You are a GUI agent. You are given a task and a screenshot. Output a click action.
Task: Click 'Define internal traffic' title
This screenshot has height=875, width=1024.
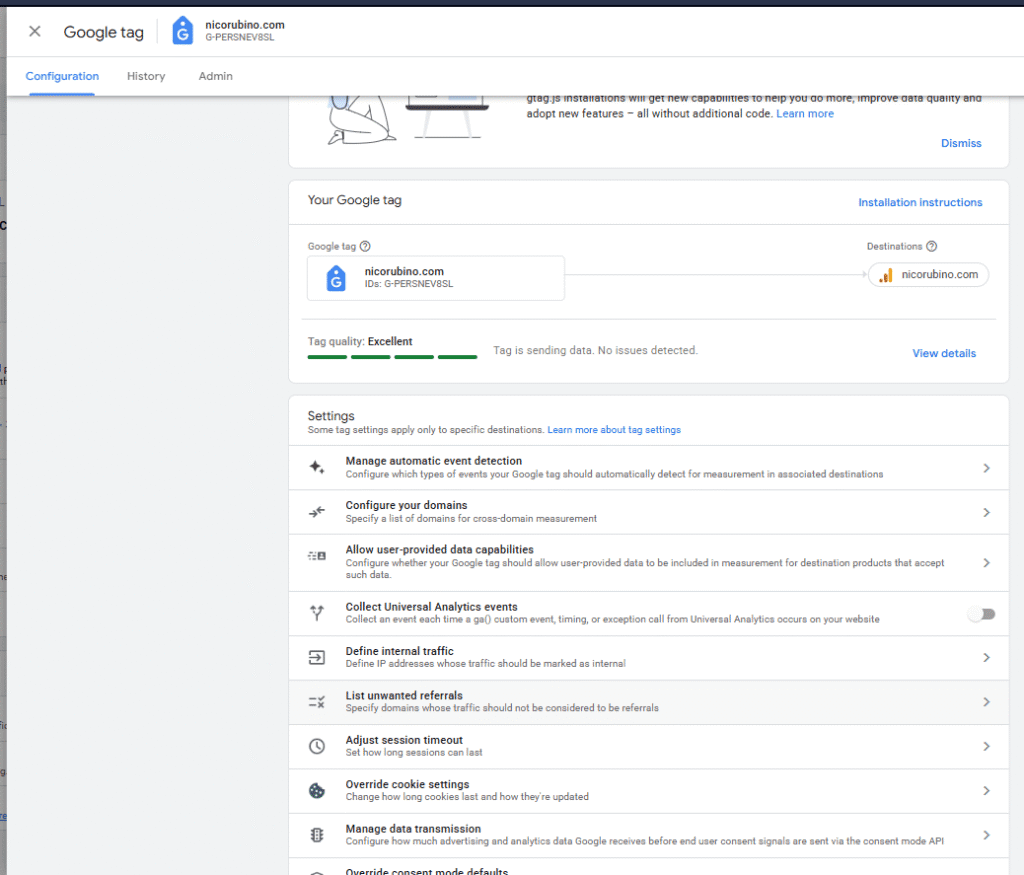tap(400, 651)
